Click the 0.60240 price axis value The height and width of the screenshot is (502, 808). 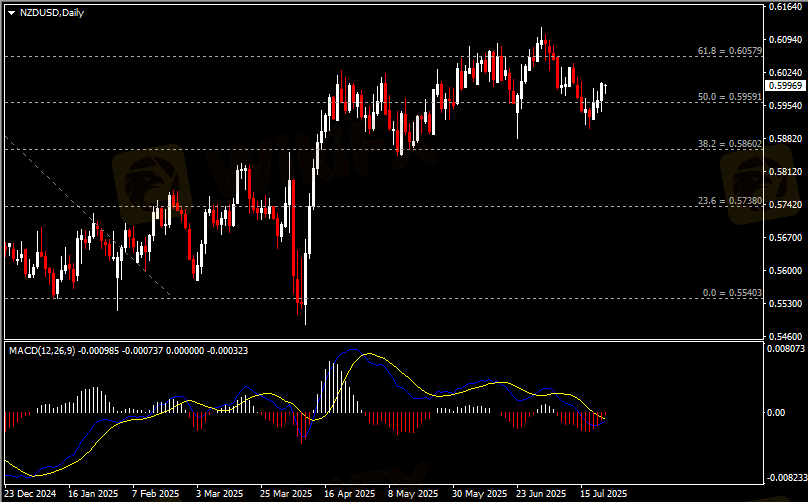785,73
